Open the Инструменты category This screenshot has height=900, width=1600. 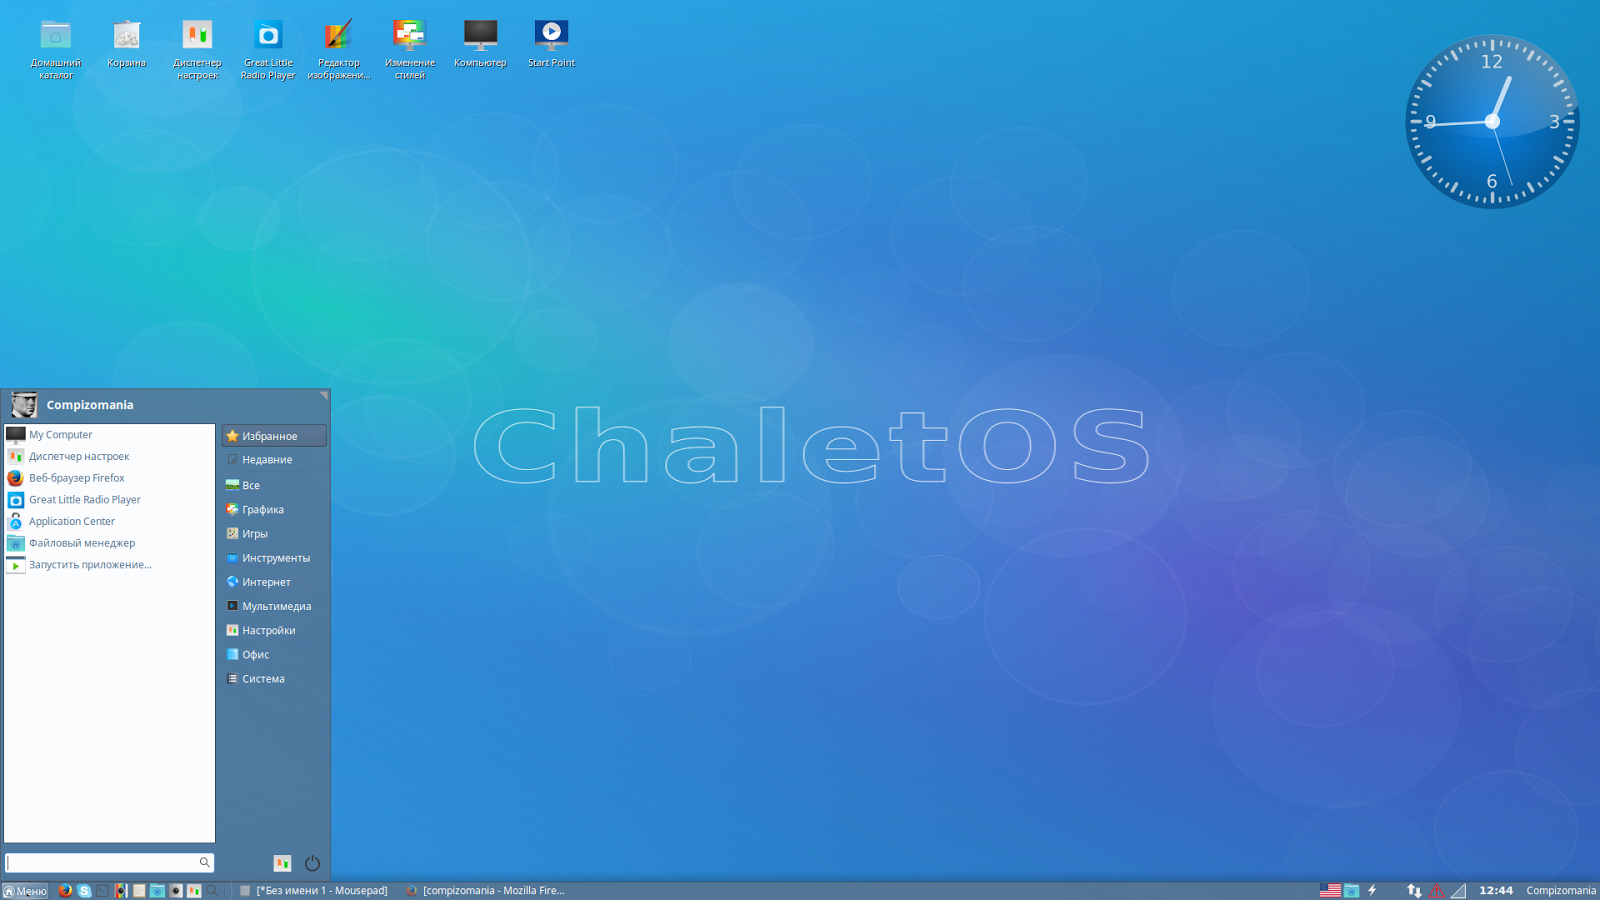(274, 558)
